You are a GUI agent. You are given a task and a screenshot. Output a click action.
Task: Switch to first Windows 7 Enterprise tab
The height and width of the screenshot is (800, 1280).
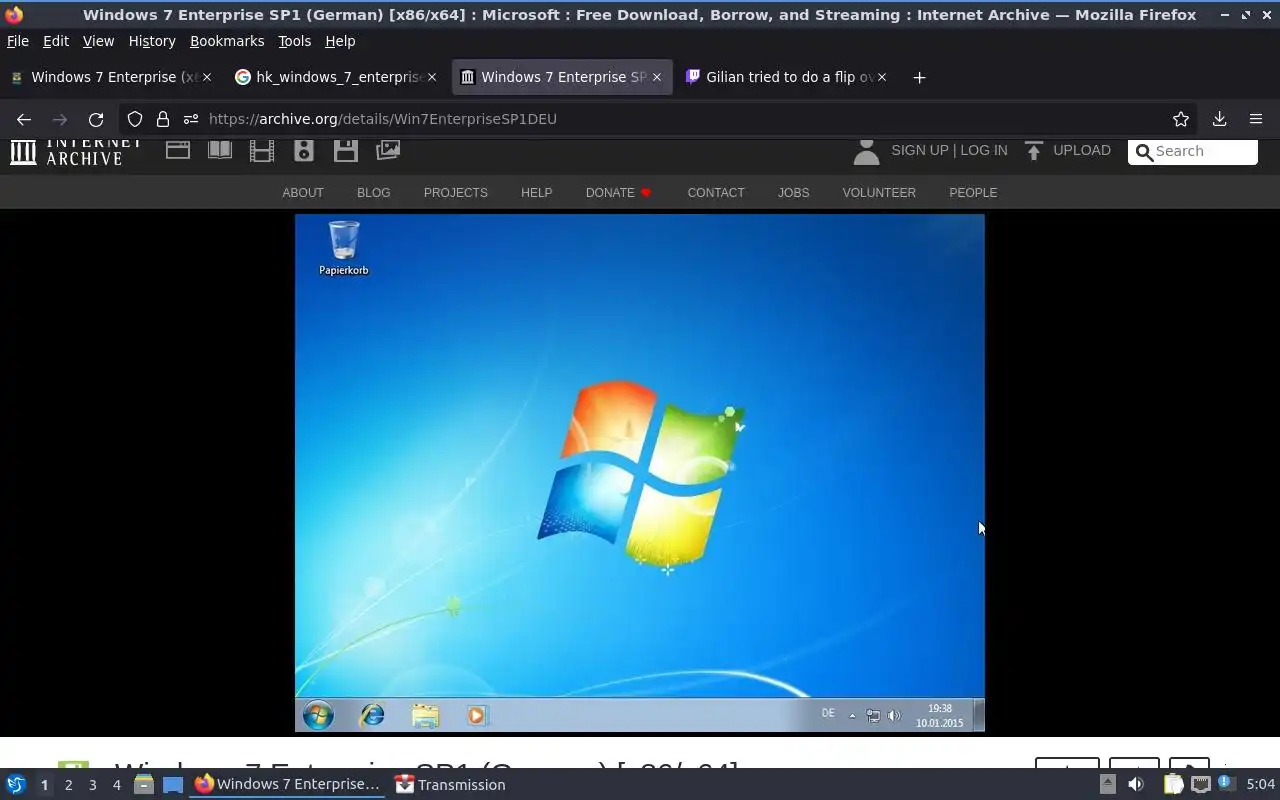110,77
